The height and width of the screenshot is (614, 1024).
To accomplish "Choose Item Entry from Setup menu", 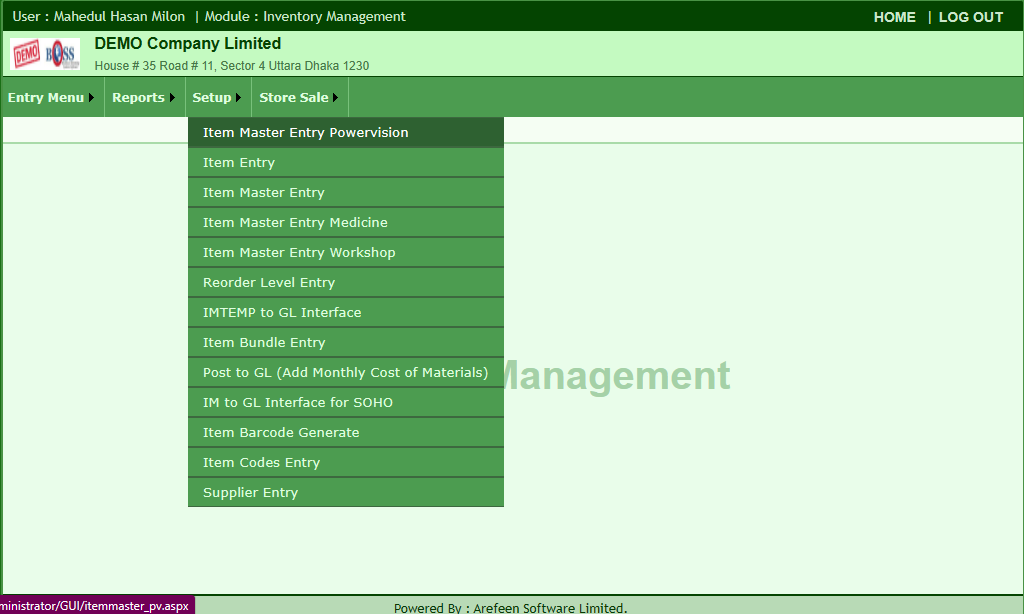I will 345,163.
